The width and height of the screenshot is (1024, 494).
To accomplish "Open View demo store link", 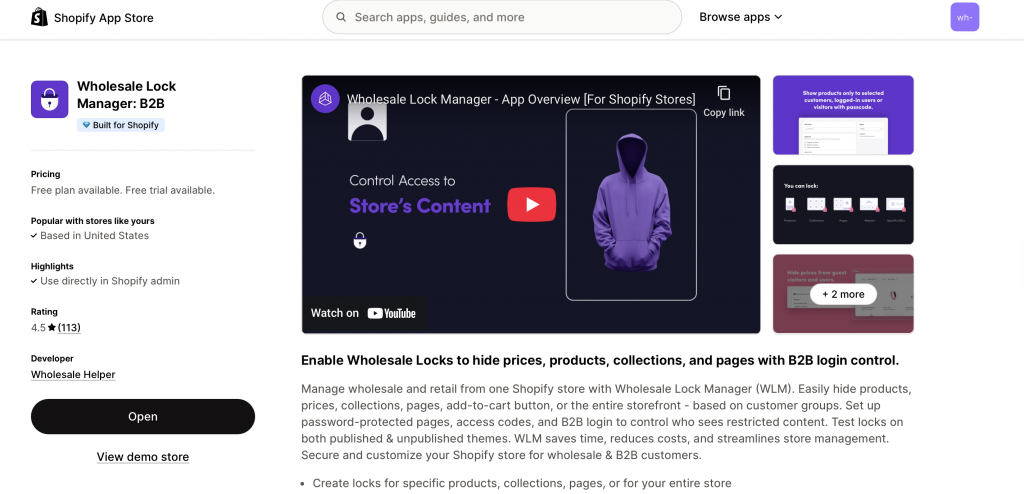I will pos(142,457).
